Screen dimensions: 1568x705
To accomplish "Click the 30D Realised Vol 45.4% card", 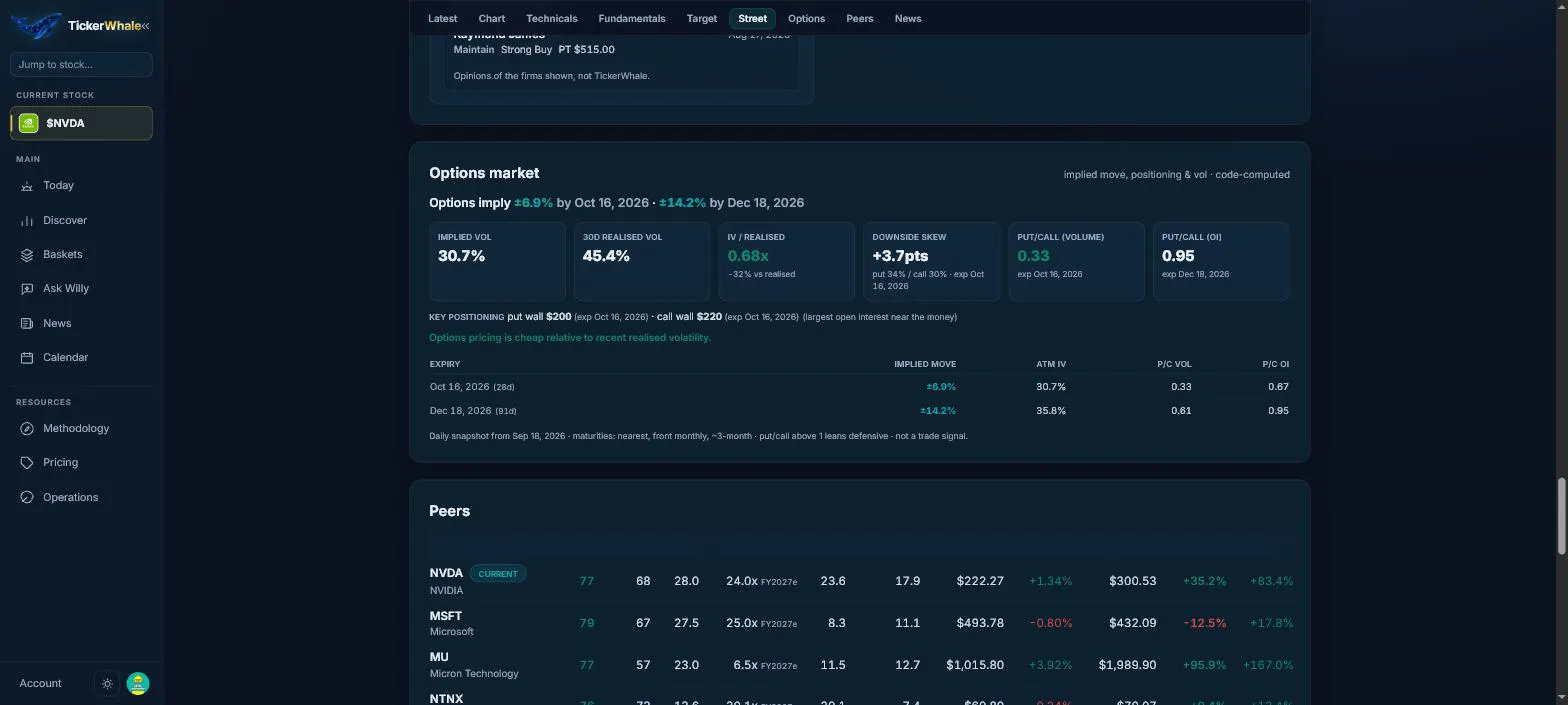I will coord(642,261).
